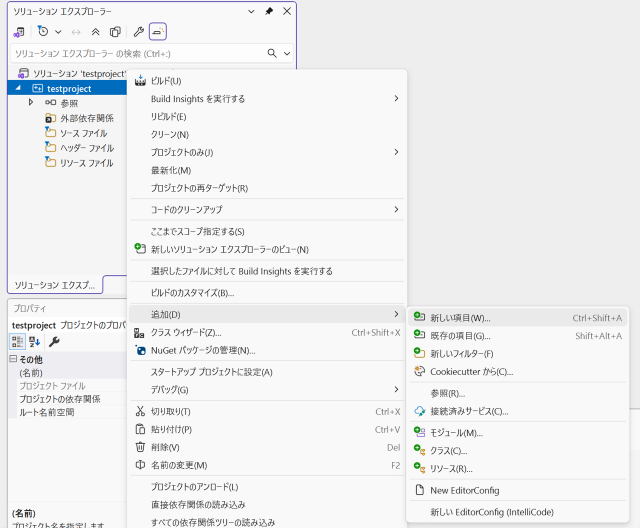Open Properties via the wrench icon in Solution Explorer

coord(139,32)
